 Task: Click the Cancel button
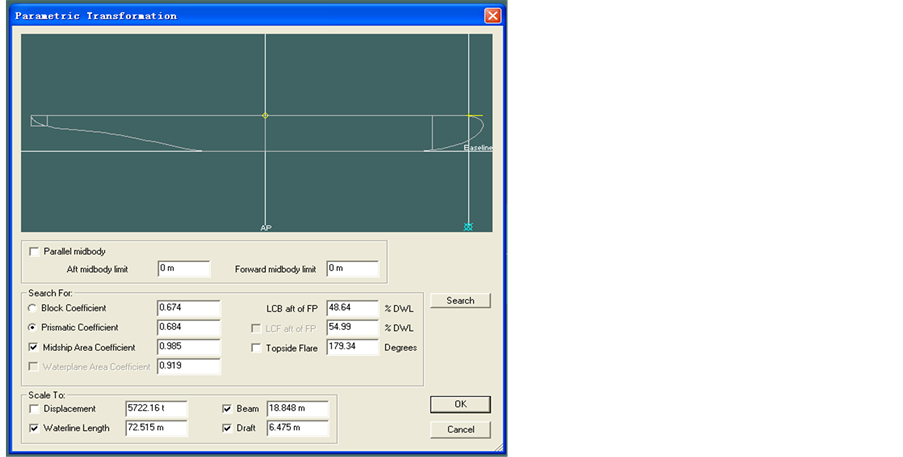460,429
